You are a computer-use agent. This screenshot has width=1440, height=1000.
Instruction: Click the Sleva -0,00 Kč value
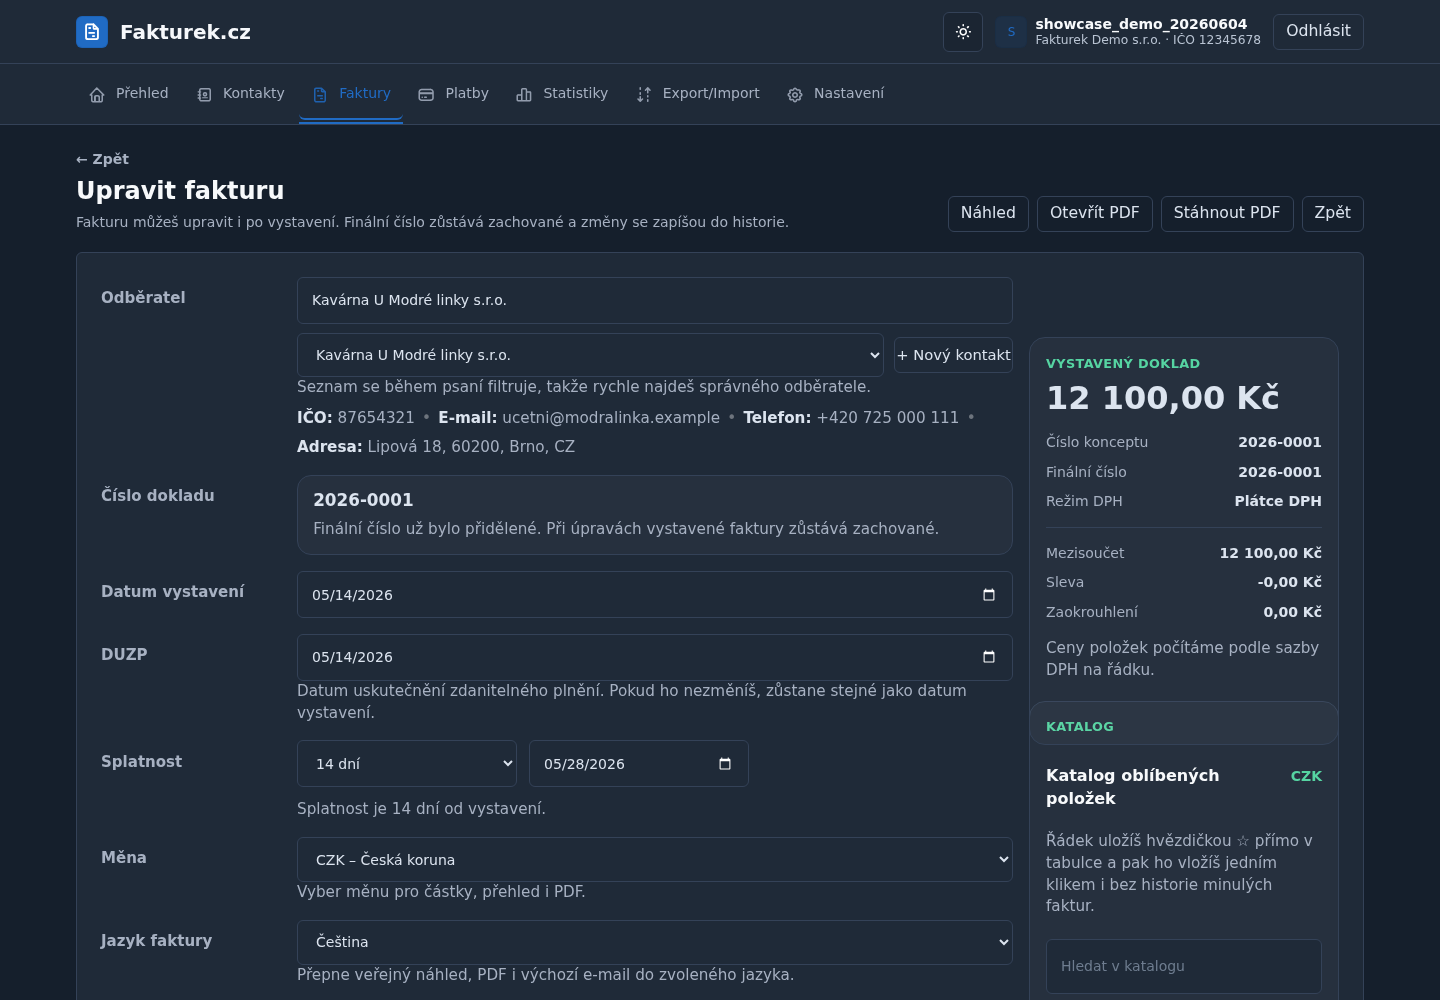[x=1290, y=582]
